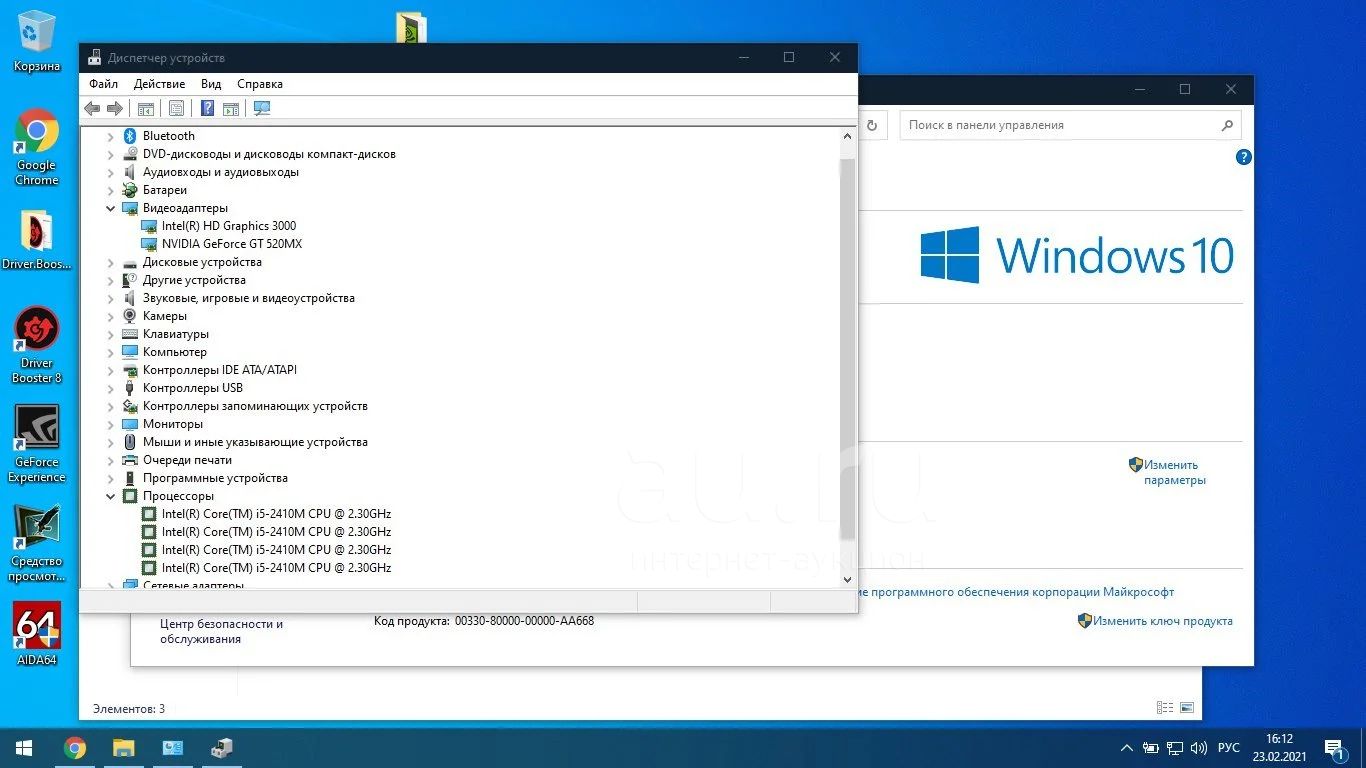Launch Google Chrome from the desktop shortcut

[37, 147]
